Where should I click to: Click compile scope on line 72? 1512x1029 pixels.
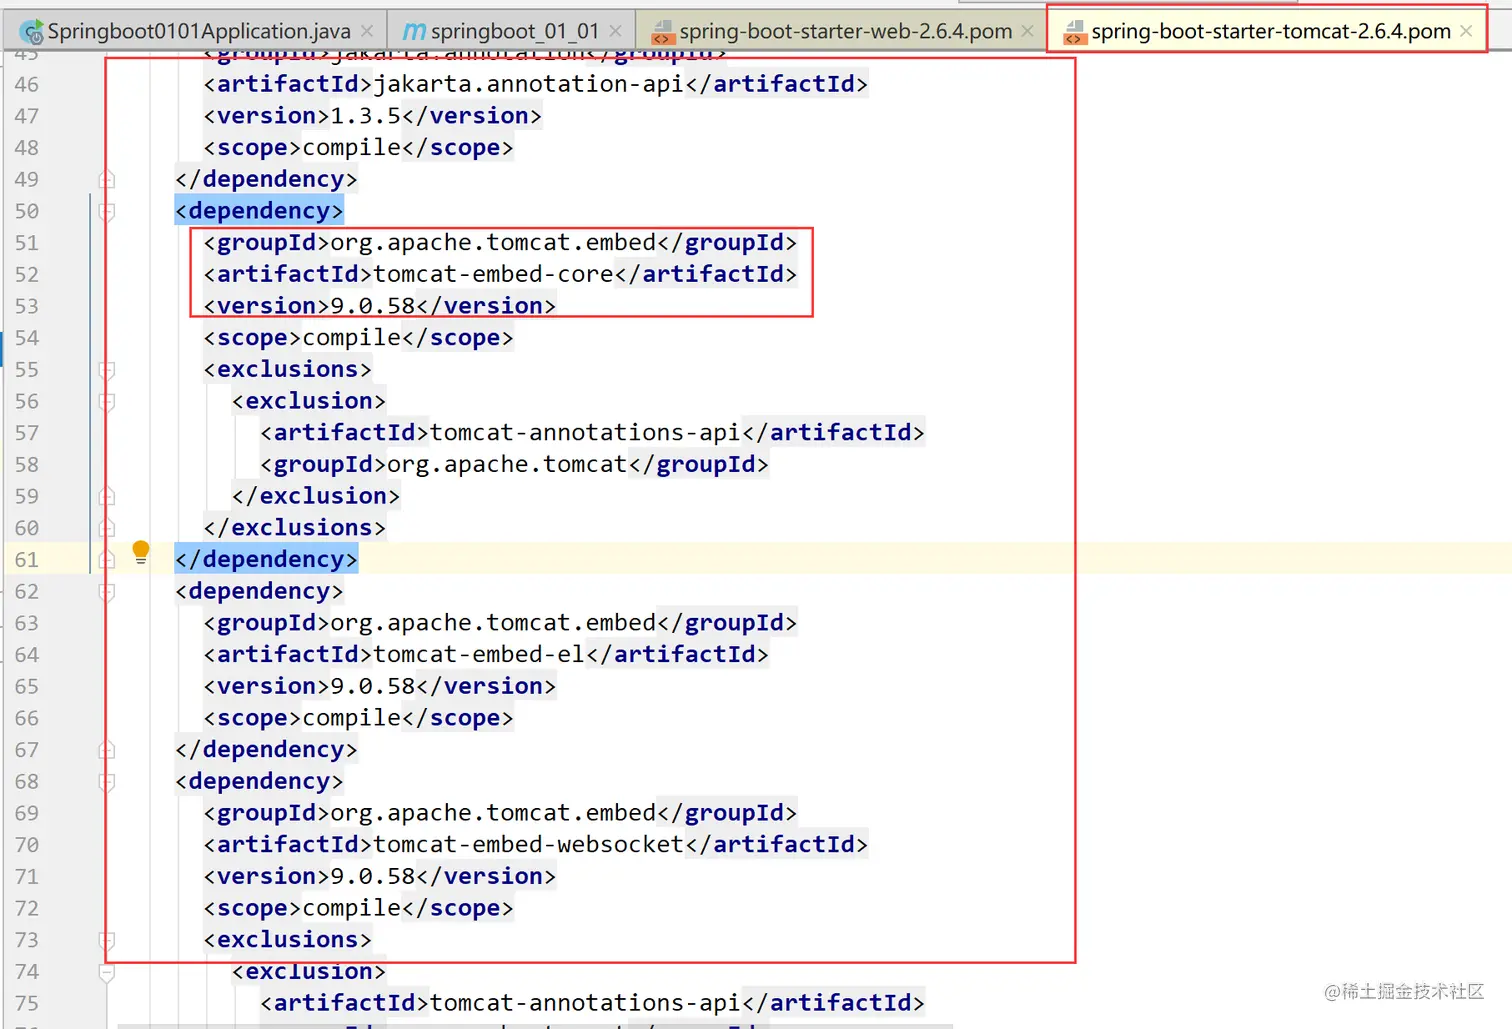pos(352,908)
